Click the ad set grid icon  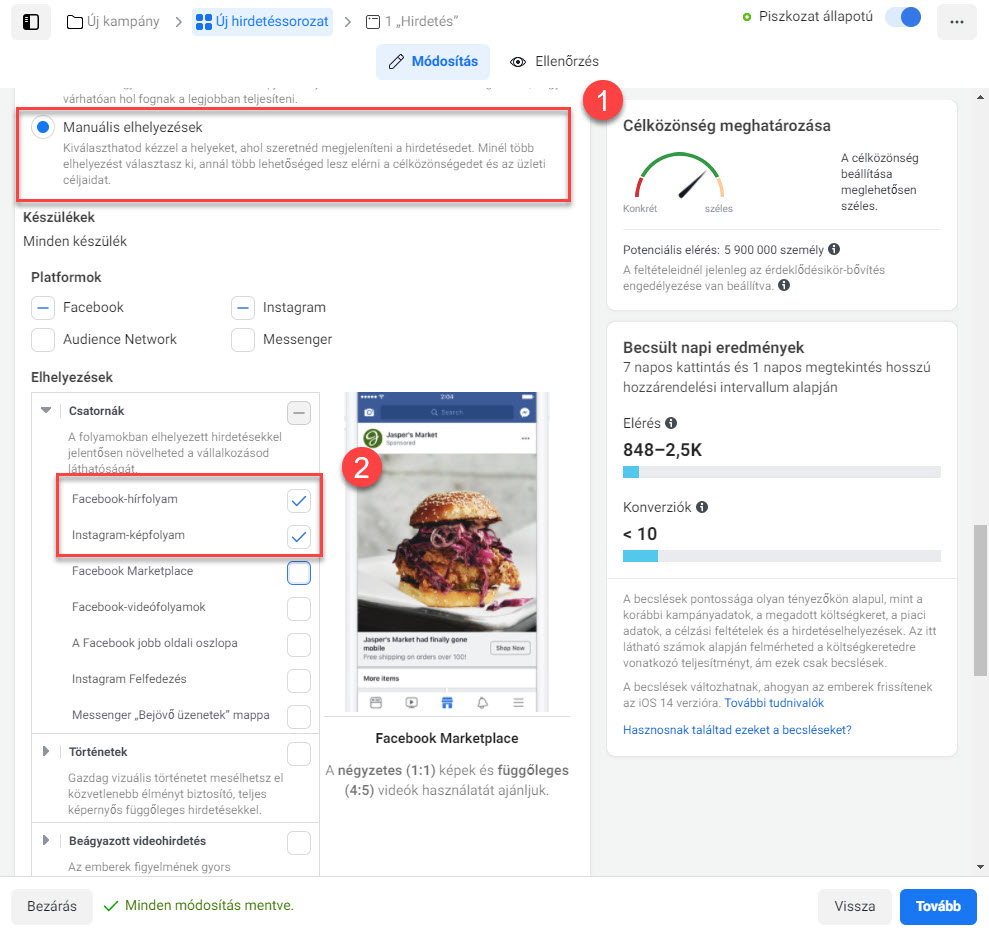(x=204, y=22)
